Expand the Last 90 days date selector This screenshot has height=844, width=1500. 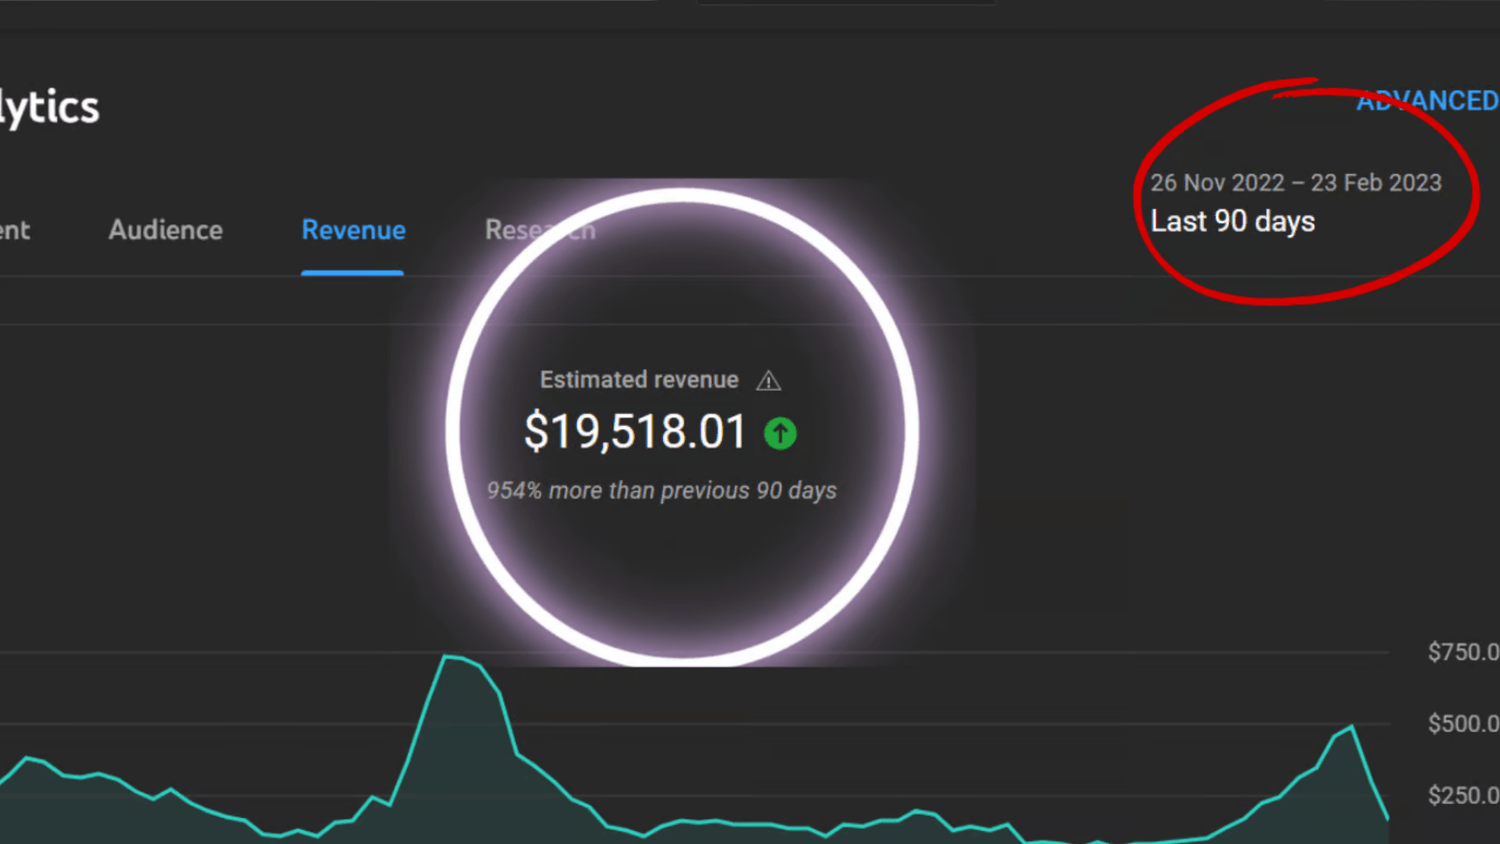tap(1232, 221)
